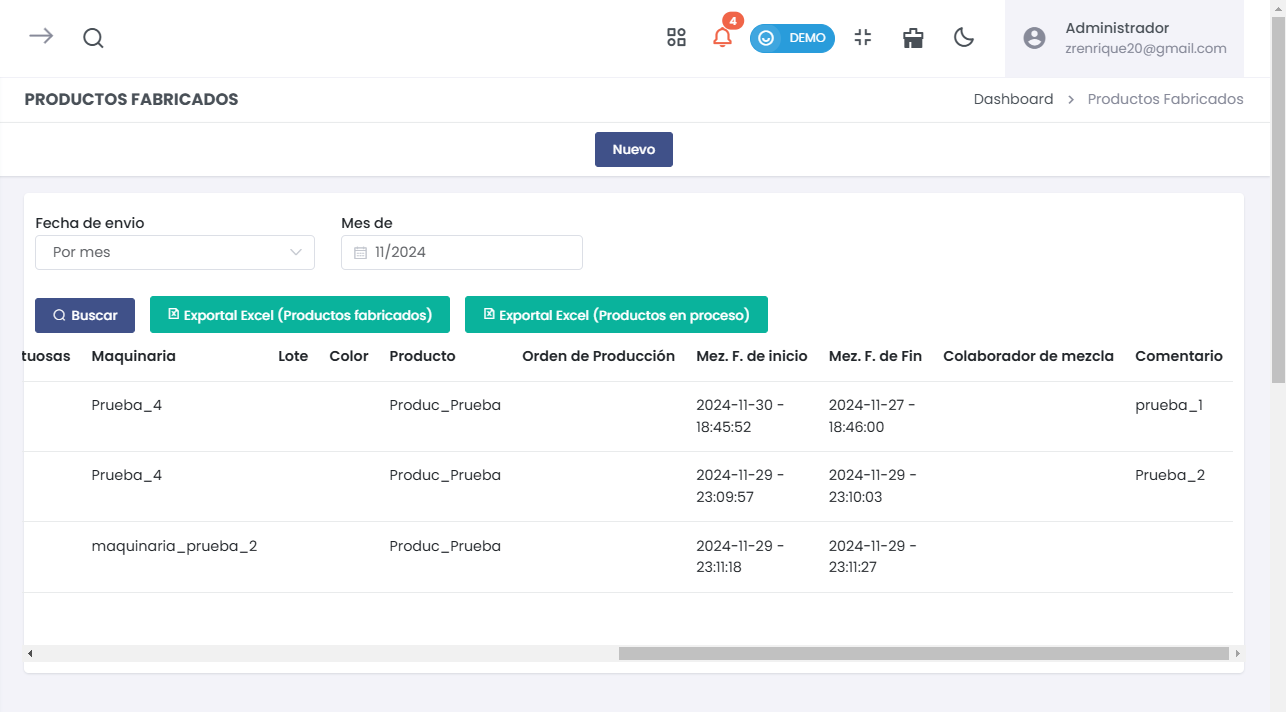Toggle dark mode with the moon icon
The width and height of the screenshot is (1286, 712).
963,38
